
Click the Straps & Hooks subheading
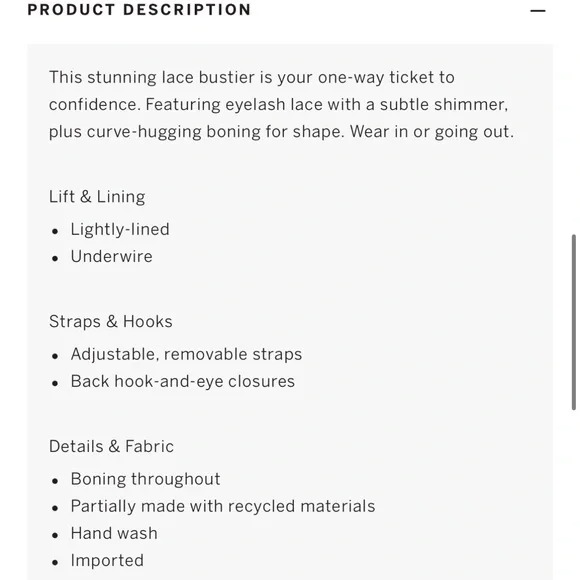(111, 321)
